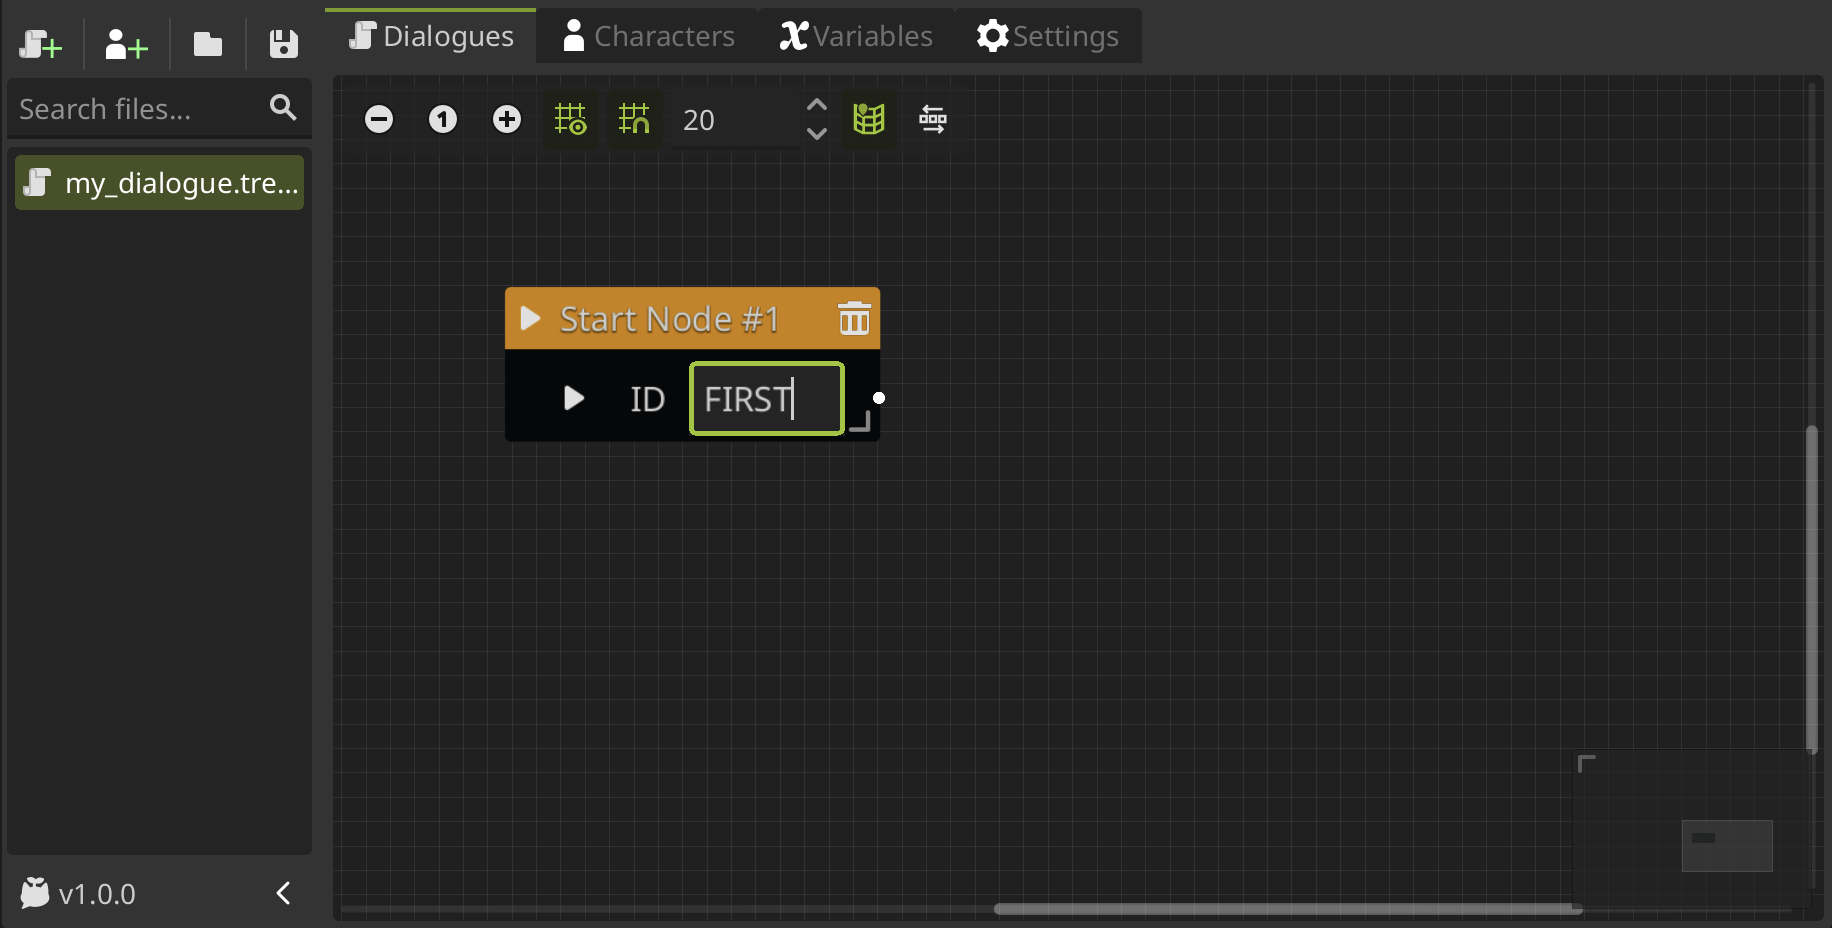
Task: Open a dialogue project folder
Action: (207, 44)
